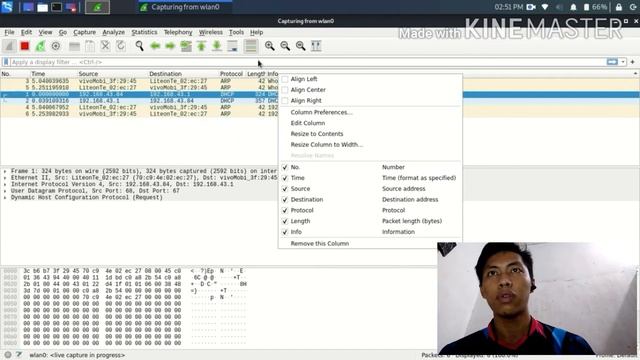Open the find packet magnifier
The height and width of the screenshot is (360, 640).
pos(140,46)
